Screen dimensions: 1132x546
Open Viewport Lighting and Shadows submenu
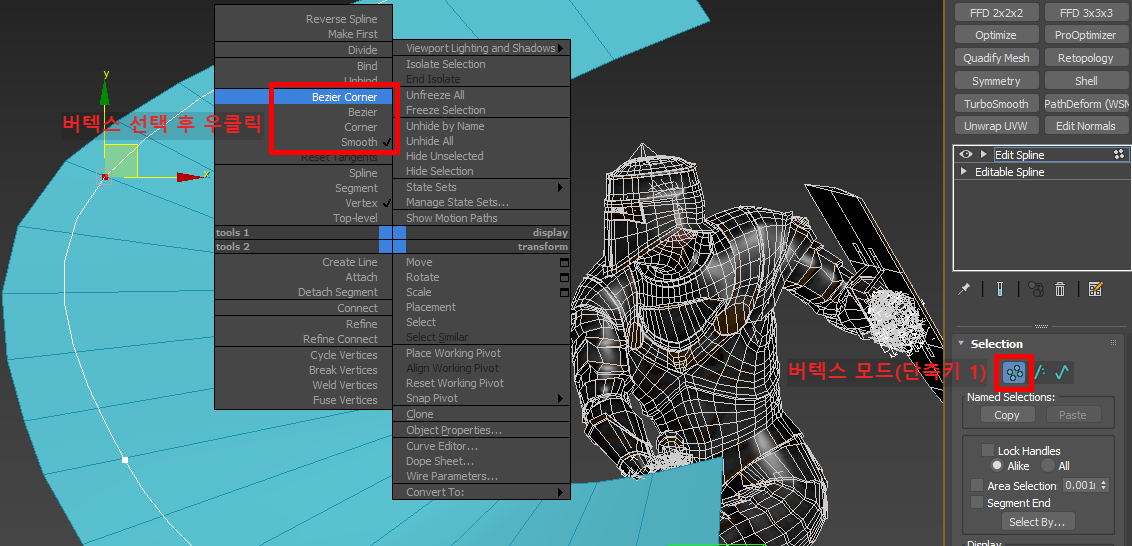coord(482,48)
